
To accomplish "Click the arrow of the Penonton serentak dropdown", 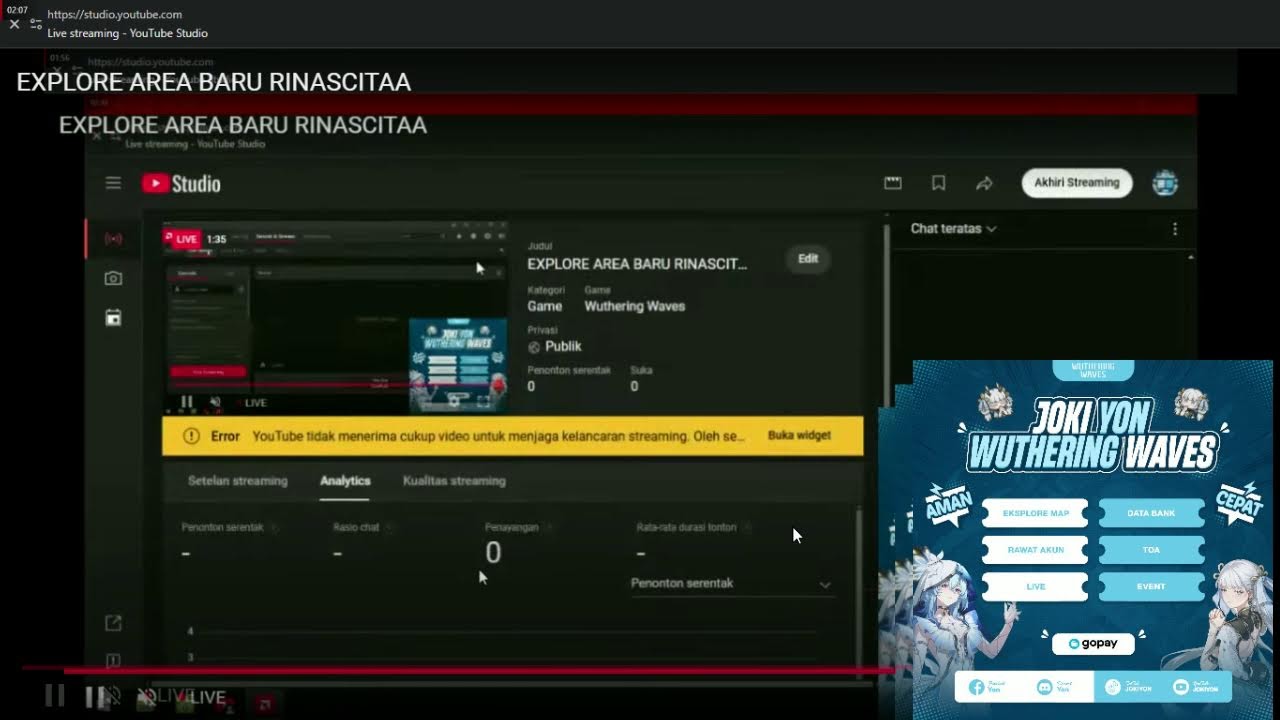I will point(825,584).
